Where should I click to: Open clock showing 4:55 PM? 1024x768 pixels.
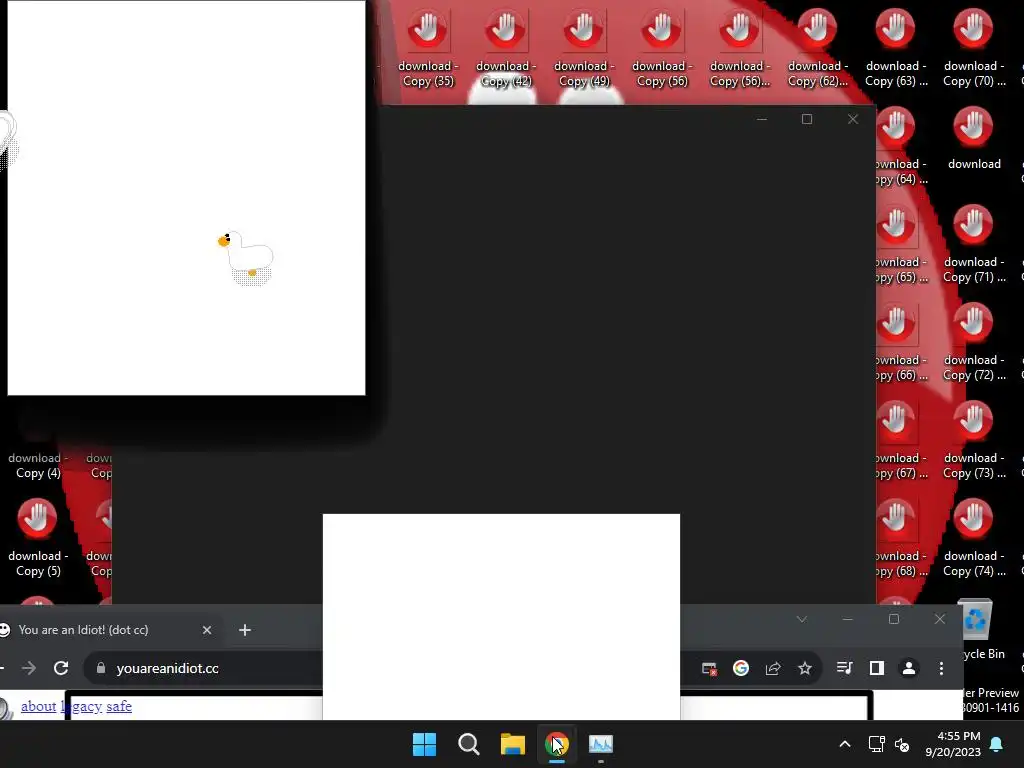pyautogui.click(x=953, y=744)
